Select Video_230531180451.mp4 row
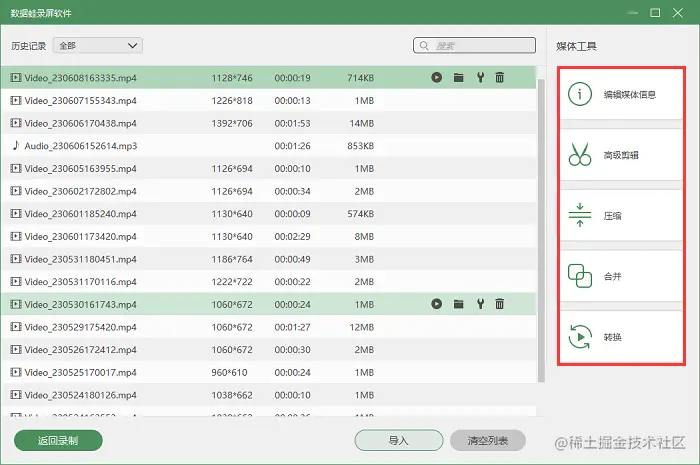 (269, 259)
